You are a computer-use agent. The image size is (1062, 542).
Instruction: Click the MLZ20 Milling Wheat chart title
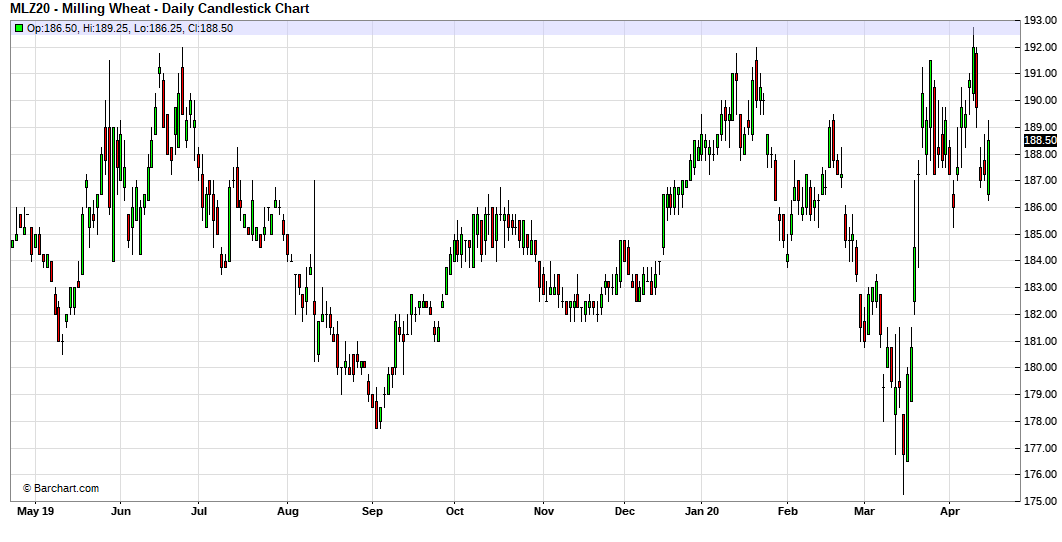pos(160,9)
